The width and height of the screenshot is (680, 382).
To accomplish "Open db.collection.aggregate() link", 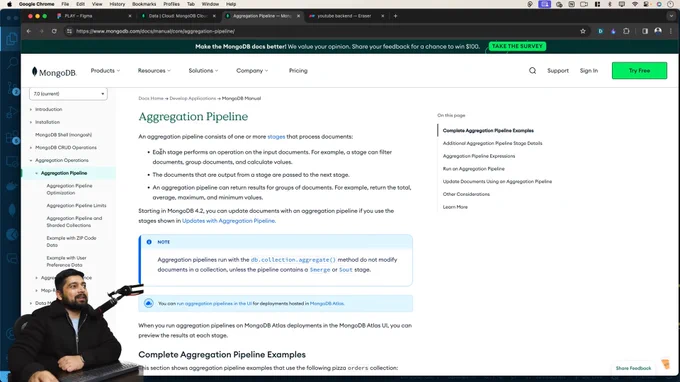I will pos(293,260).
